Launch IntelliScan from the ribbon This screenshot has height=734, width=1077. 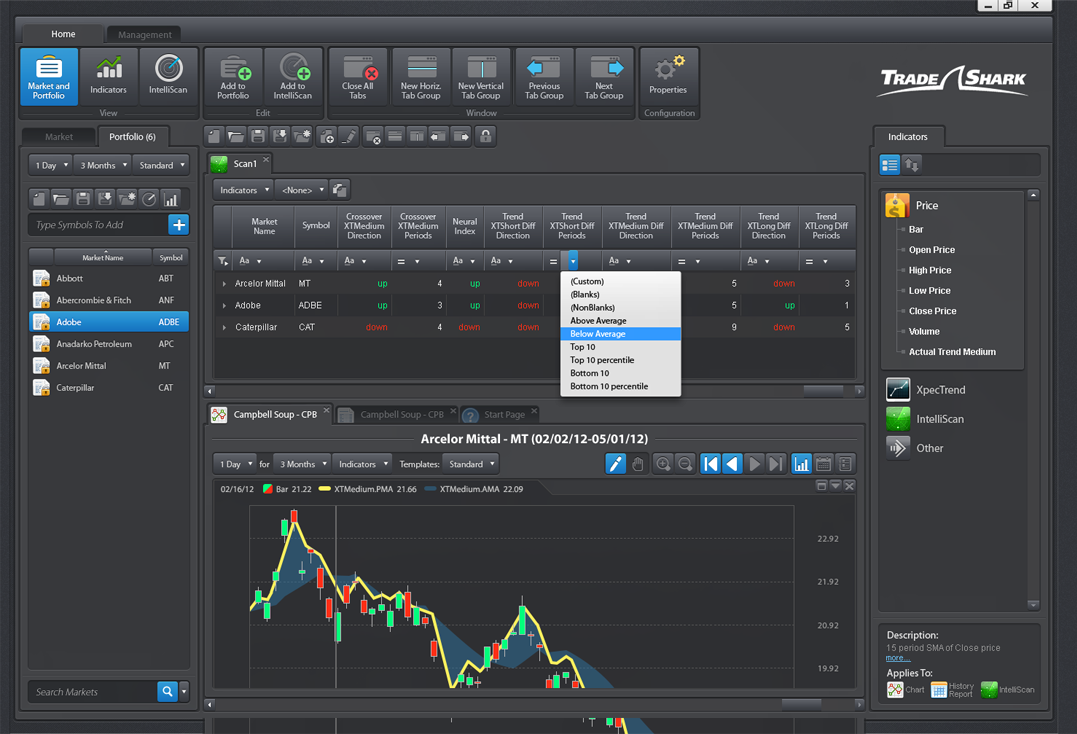168,77
